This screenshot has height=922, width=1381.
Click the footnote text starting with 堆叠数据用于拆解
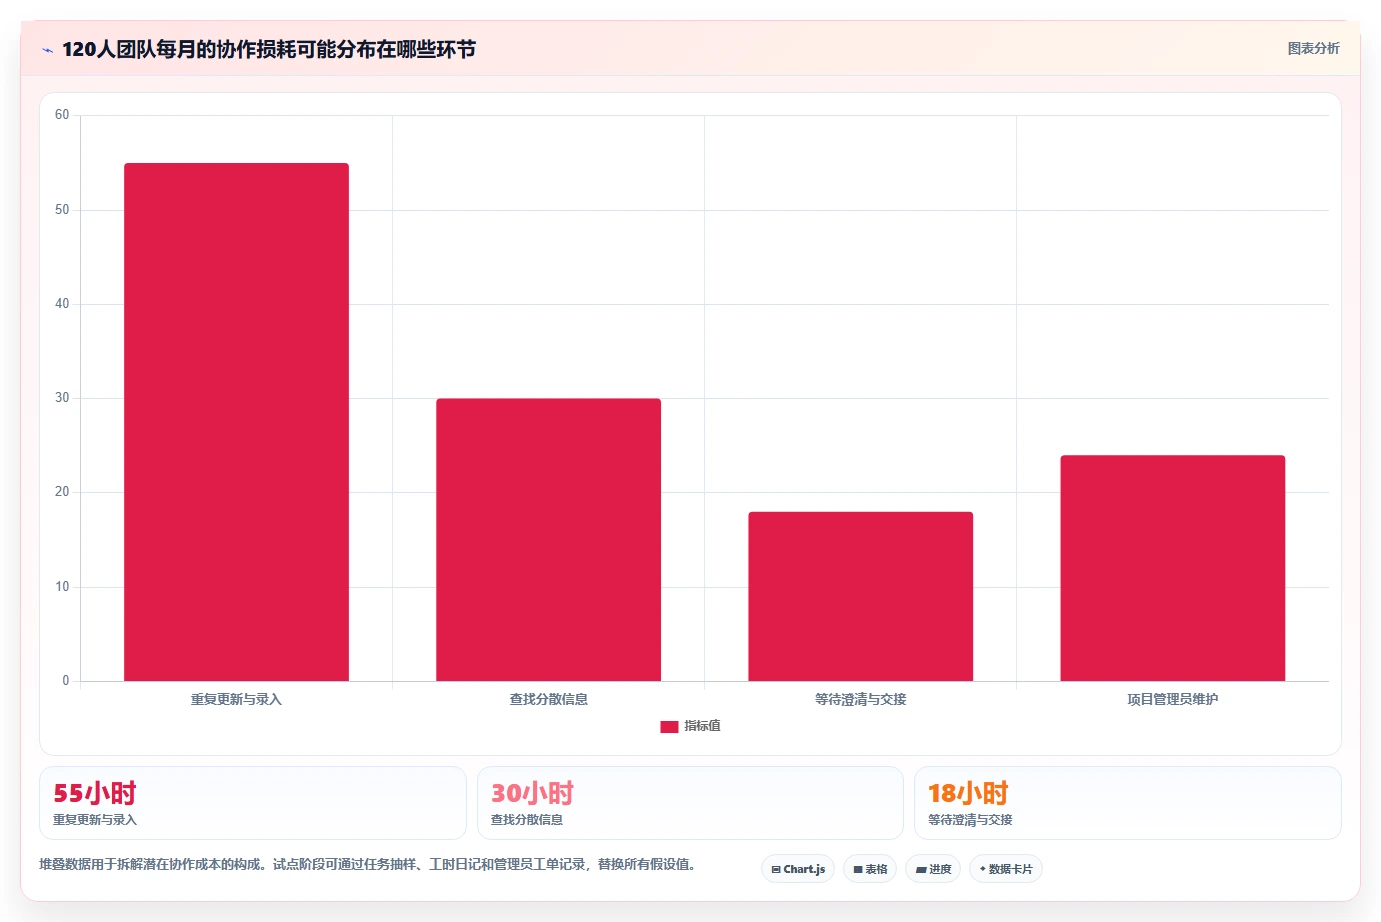[368, 864]
